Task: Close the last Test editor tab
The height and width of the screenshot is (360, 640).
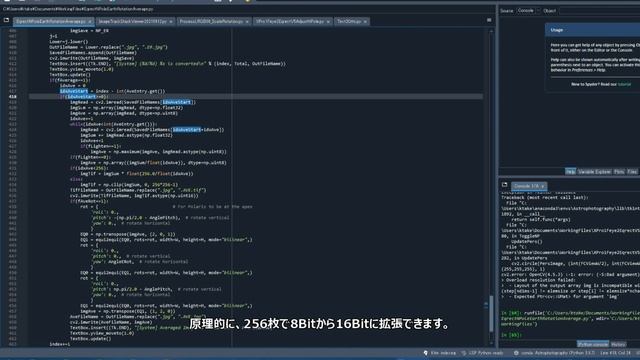Action: 365,22
